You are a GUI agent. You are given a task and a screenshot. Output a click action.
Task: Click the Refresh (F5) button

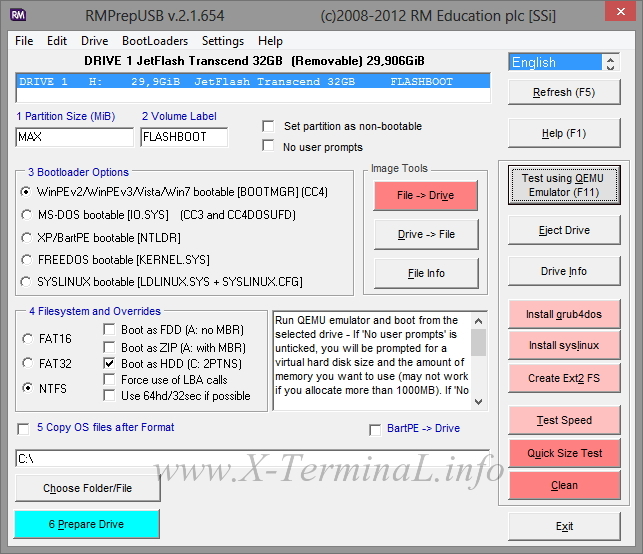[x=564, y=92]
